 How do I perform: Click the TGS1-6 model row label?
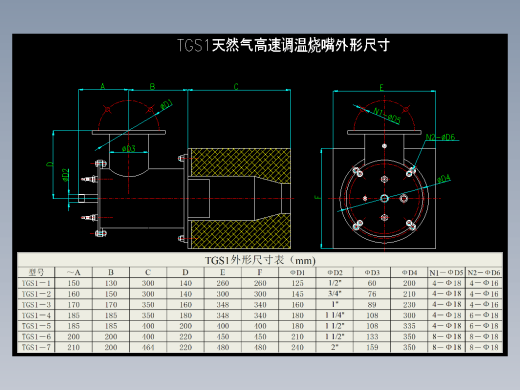36,337
